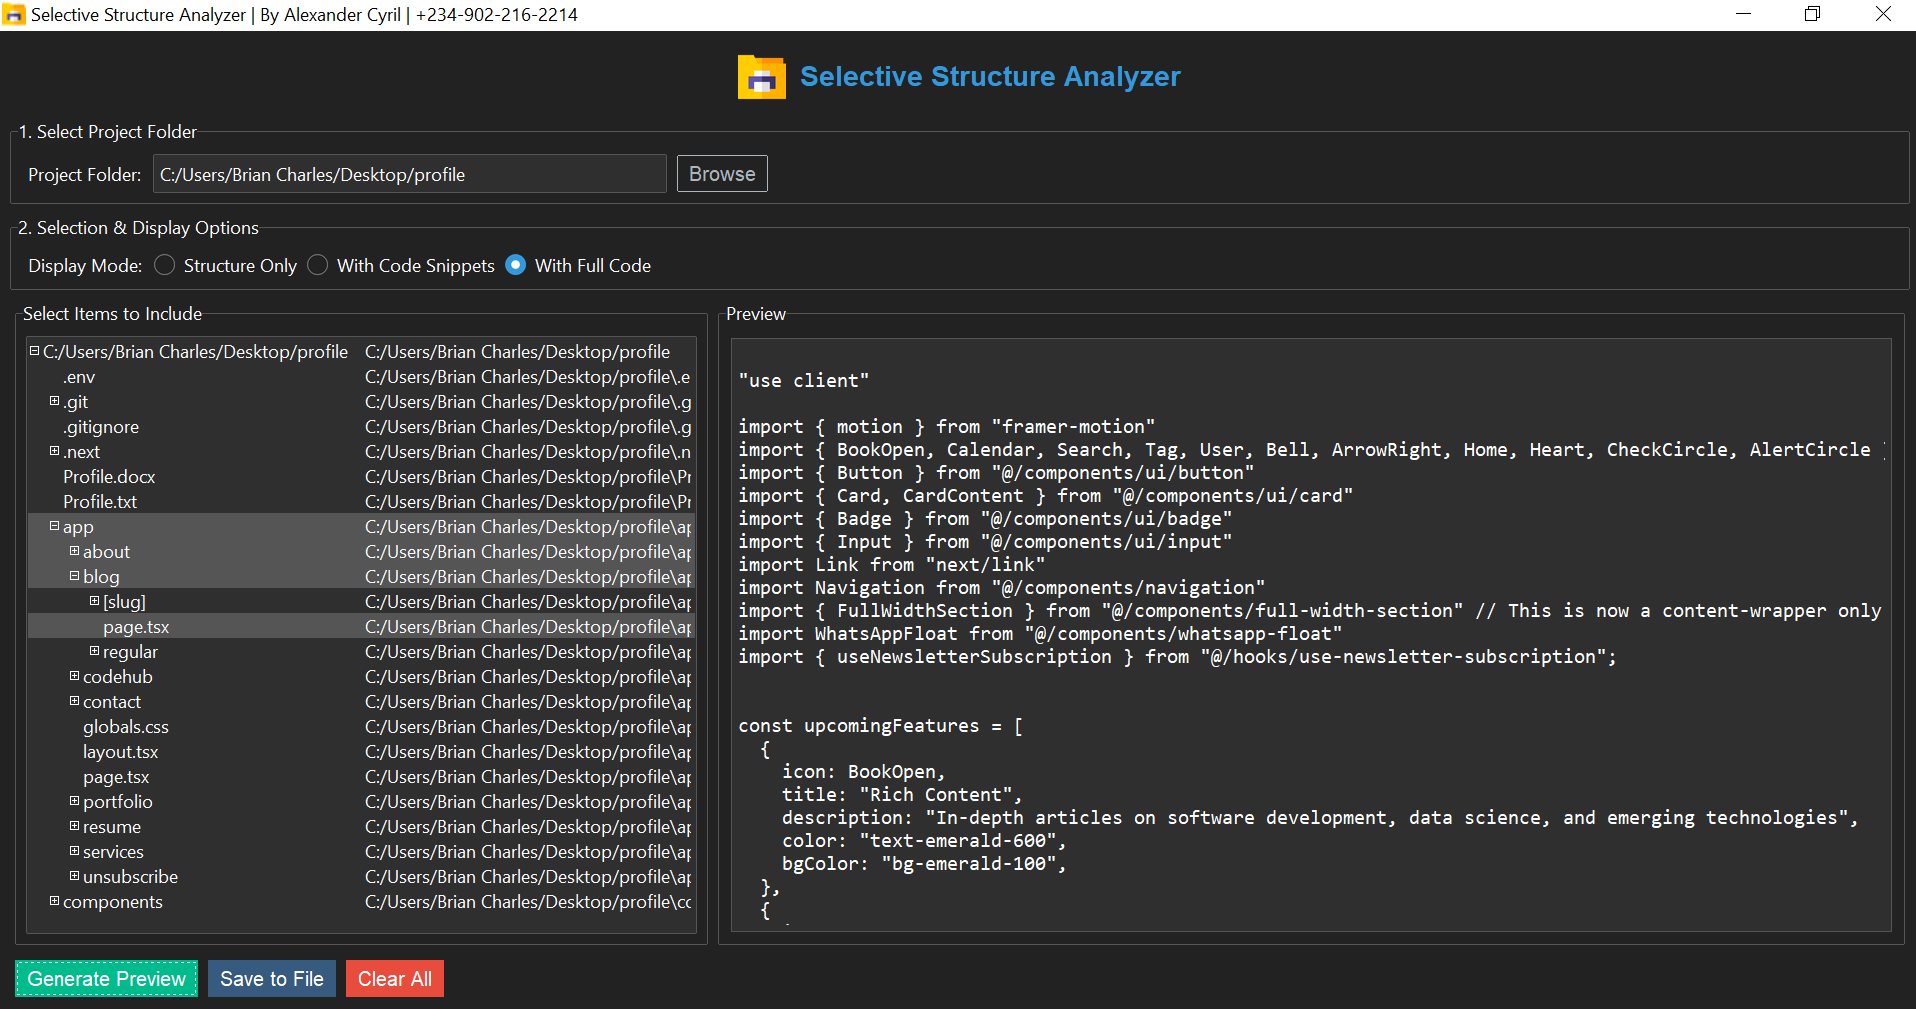Screen dimensions: 1916x1009
Task: Close the Selective Structure Analyzer window
Action: point(1883,14)
